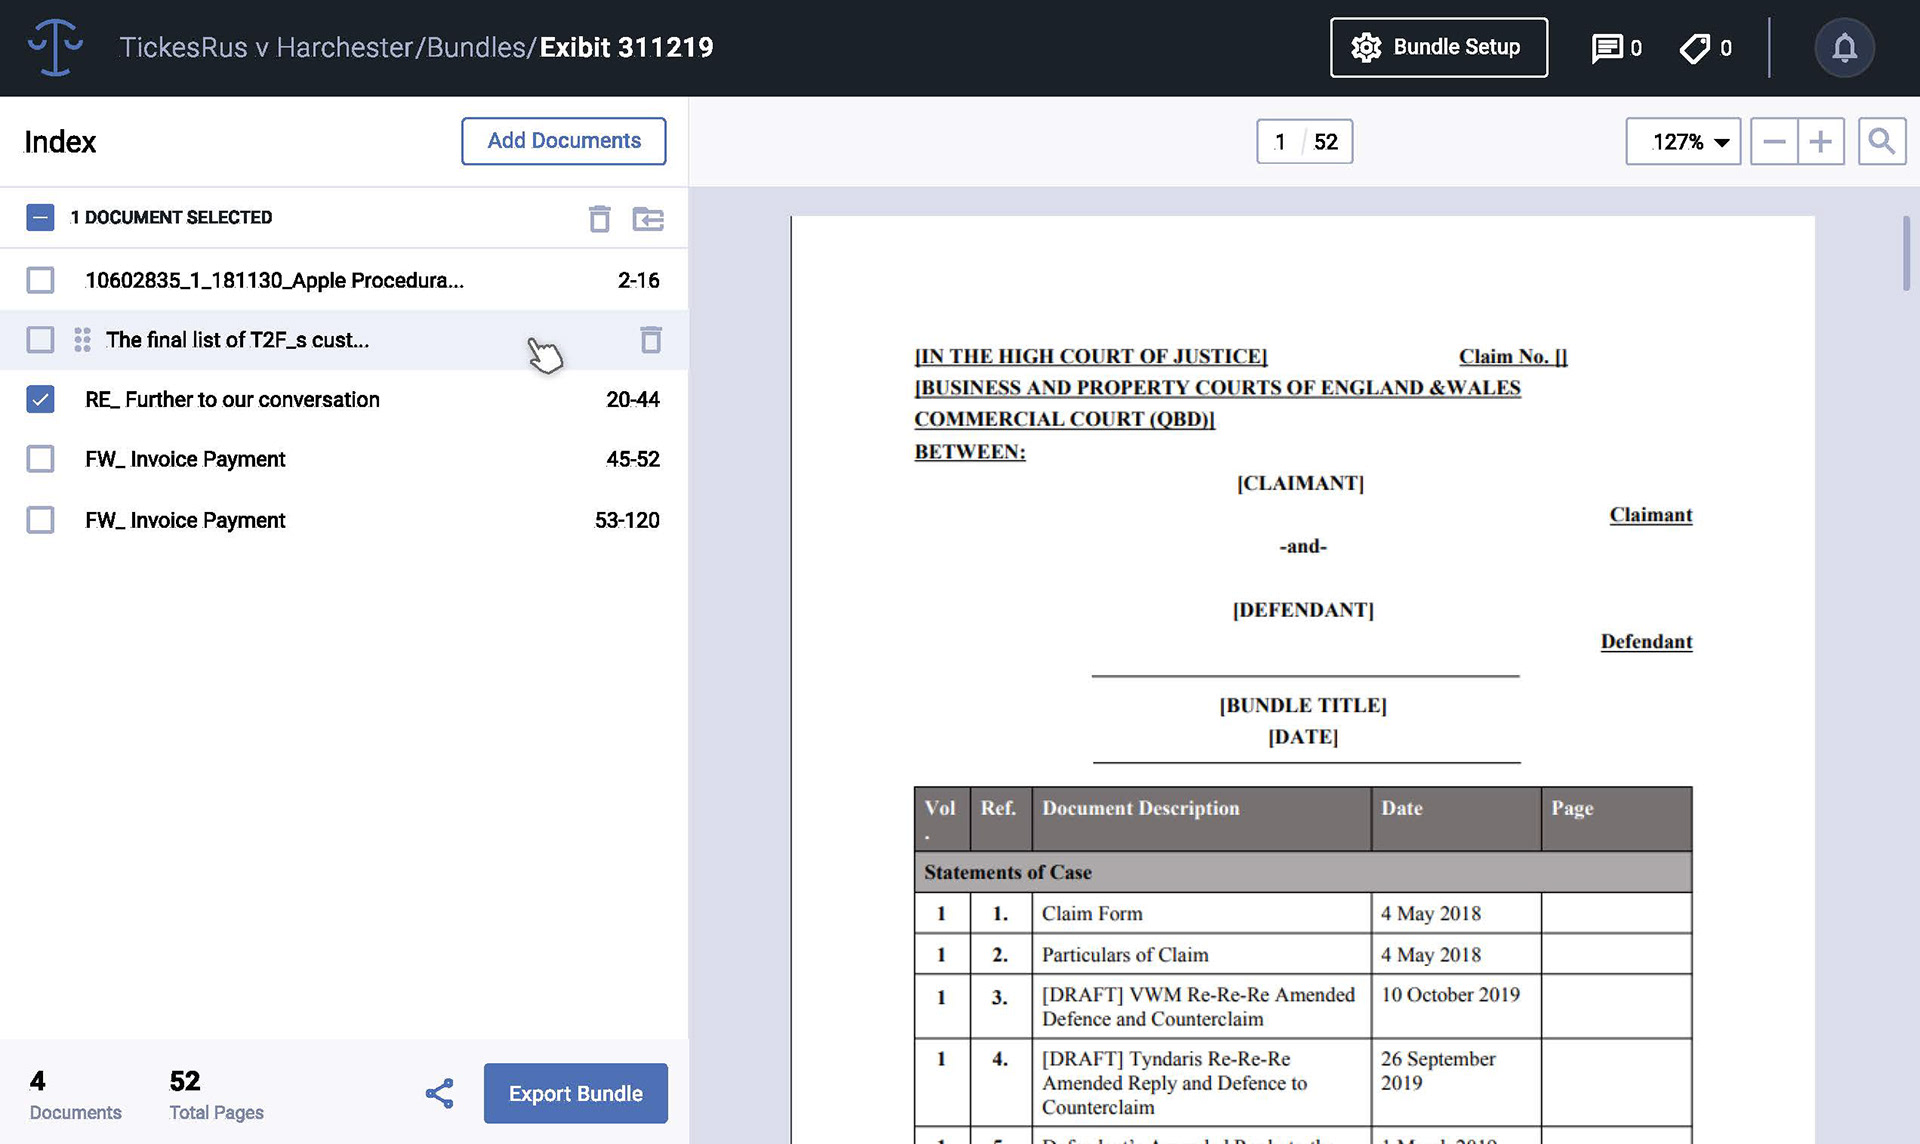Click Export Bundle

(x=575, y=1093)
